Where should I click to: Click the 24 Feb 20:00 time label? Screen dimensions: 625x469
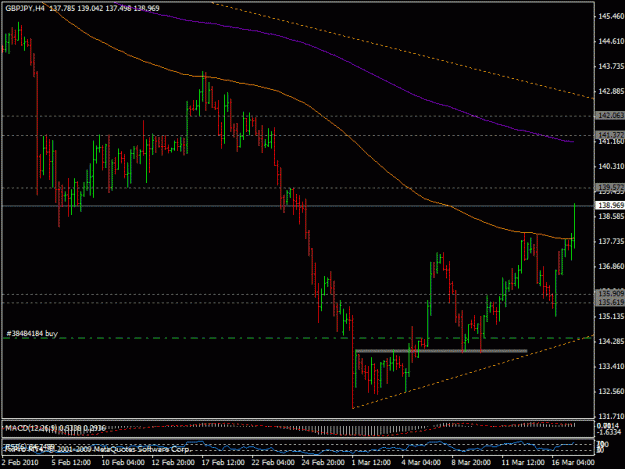point(323,462)
